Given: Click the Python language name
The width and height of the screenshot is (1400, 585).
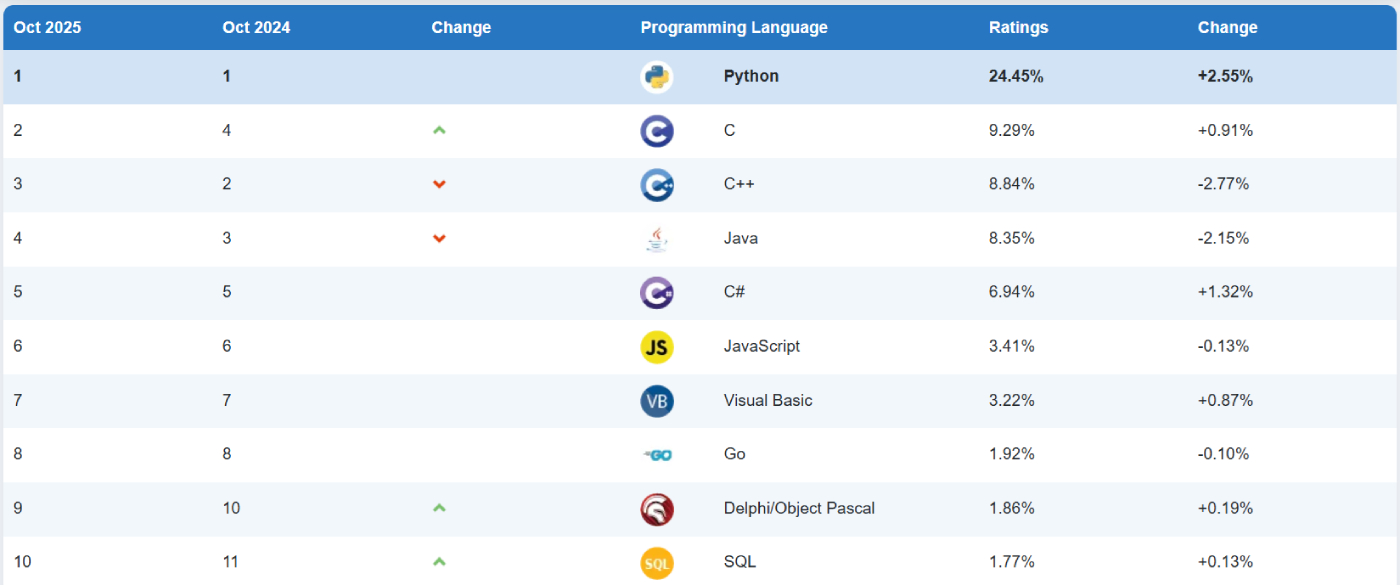Looking at the screenshot, I should click(x=751, y=76).
